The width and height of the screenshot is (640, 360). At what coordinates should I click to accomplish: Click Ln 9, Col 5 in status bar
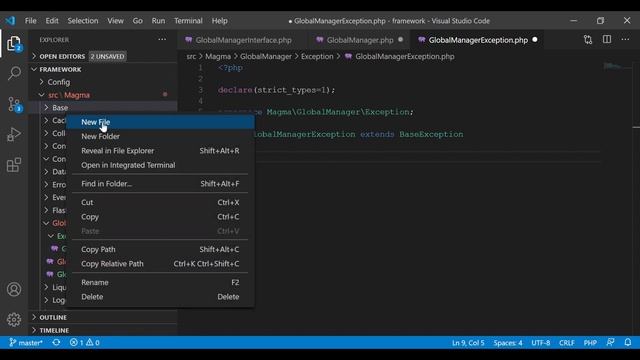pos(468,342)
